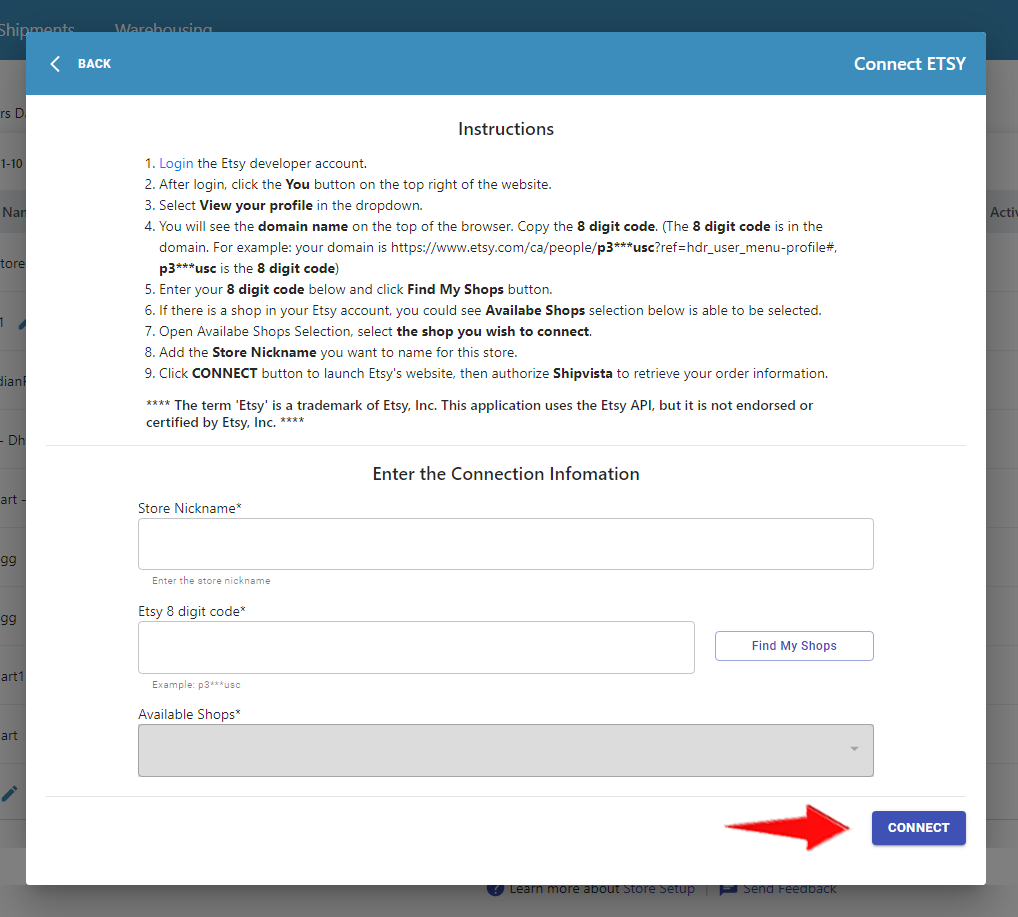
Task: Click the 'Example: p3***usc' hint text
Action: point(196,685)
